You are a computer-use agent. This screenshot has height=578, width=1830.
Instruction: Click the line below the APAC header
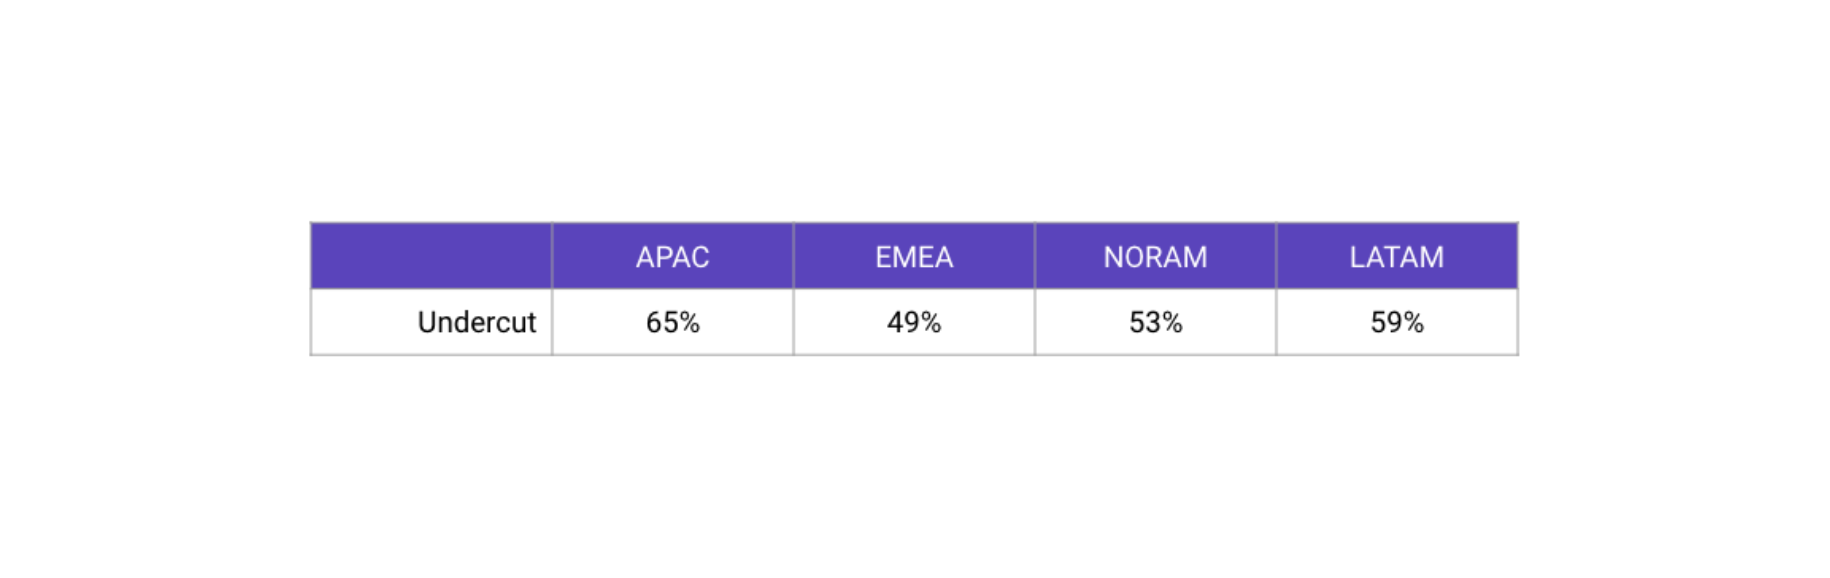pos(673,289)
